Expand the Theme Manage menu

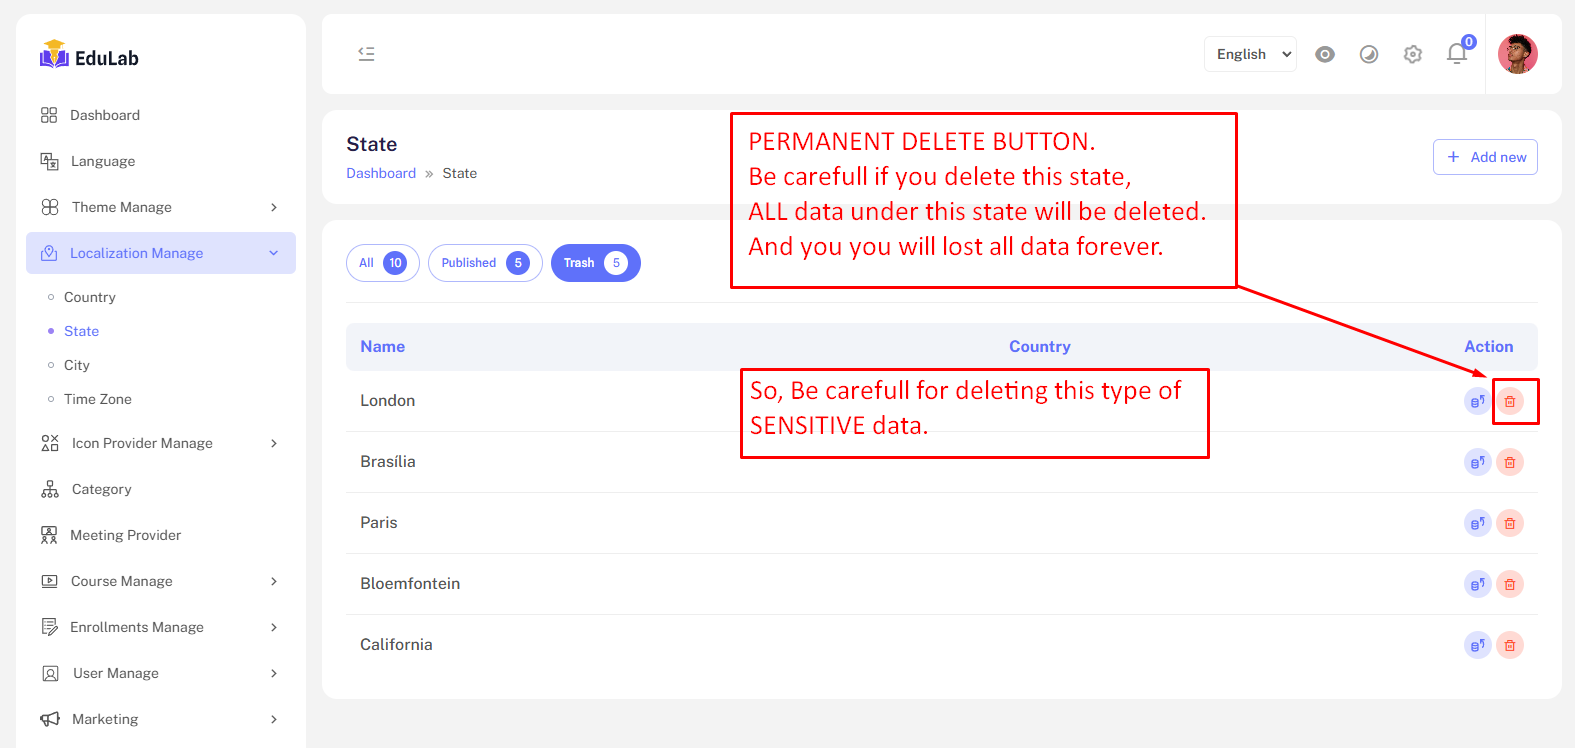160,207
